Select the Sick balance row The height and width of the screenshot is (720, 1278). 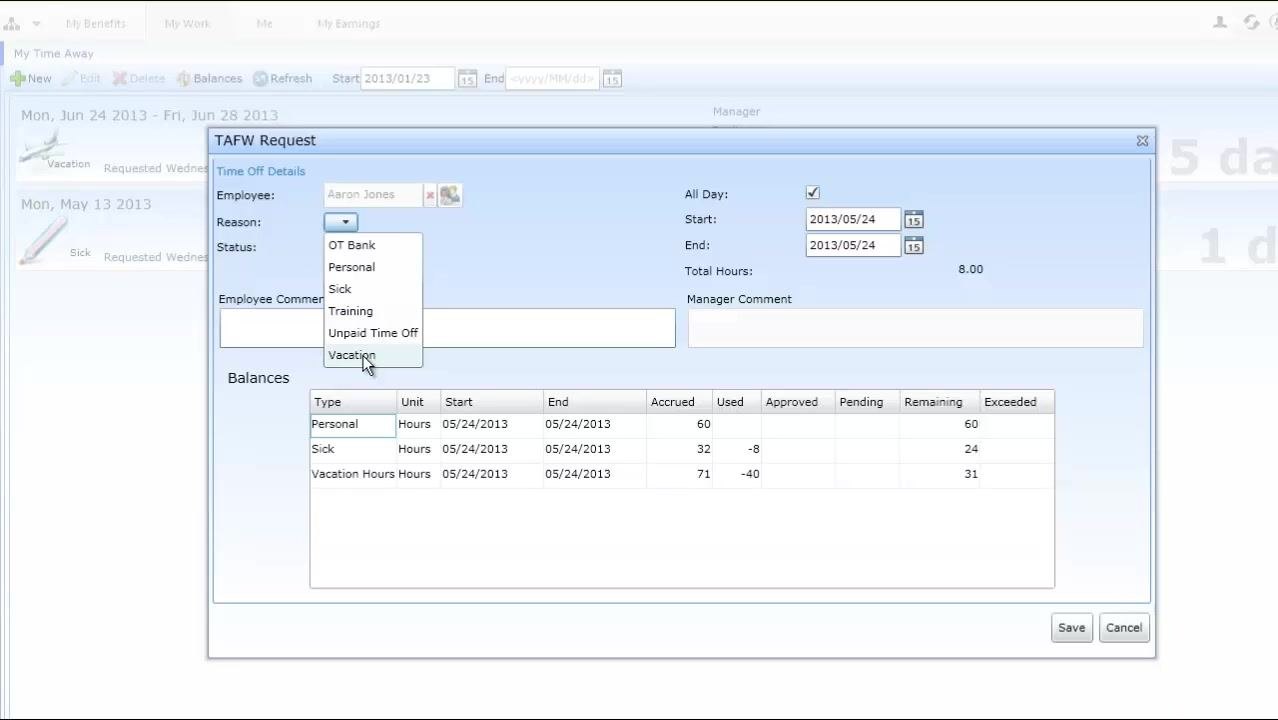[682, 449]
